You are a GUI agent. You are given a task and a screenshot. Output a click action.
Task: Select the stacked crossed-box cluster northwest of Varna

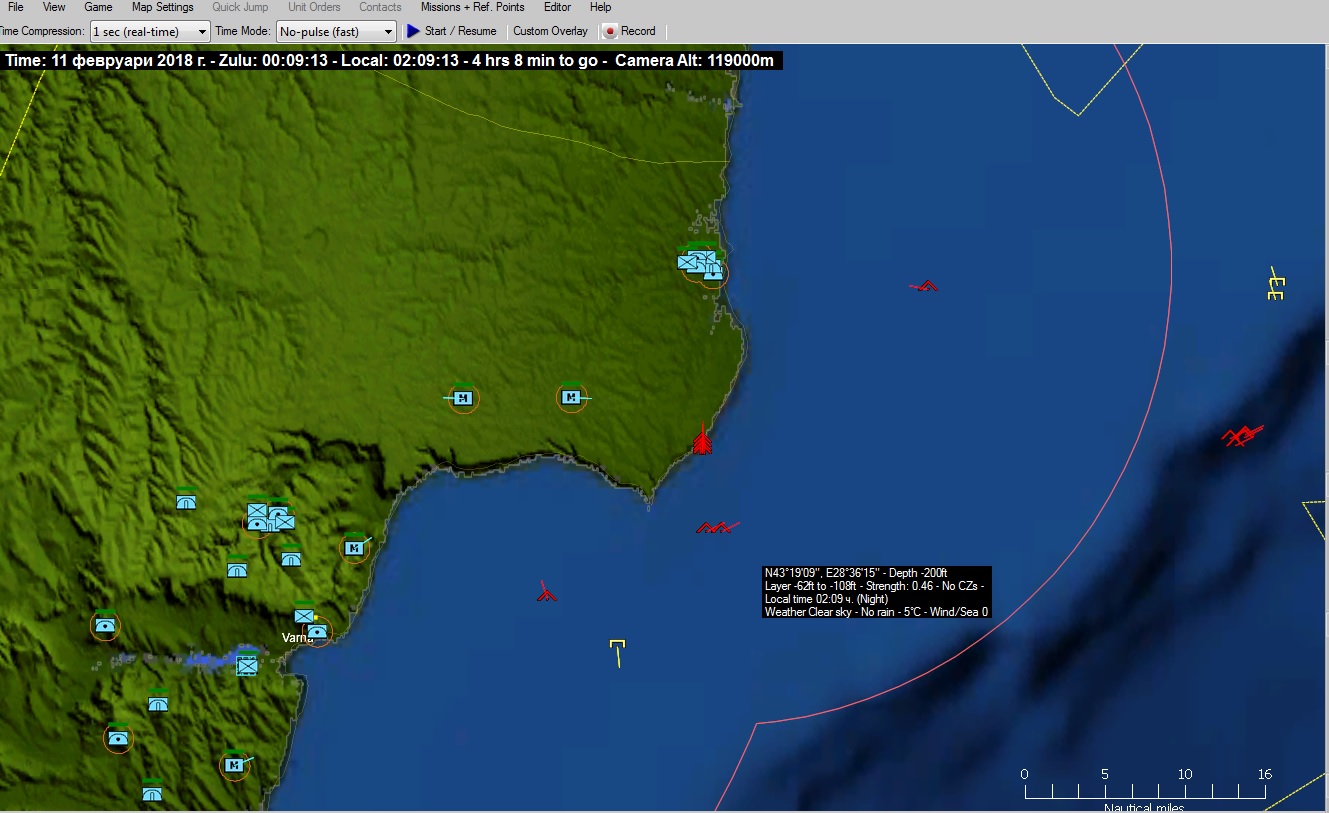click(270, 517)
